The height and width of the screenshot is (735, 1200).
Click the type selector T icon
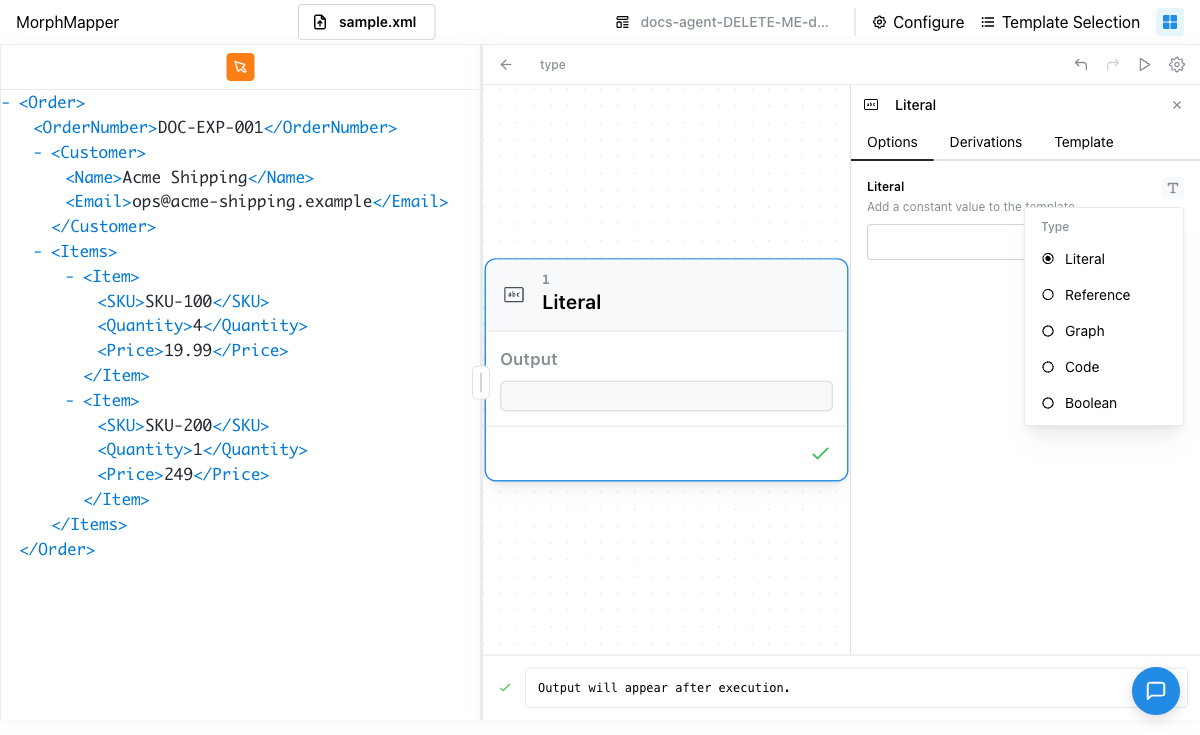[1173, 188]
